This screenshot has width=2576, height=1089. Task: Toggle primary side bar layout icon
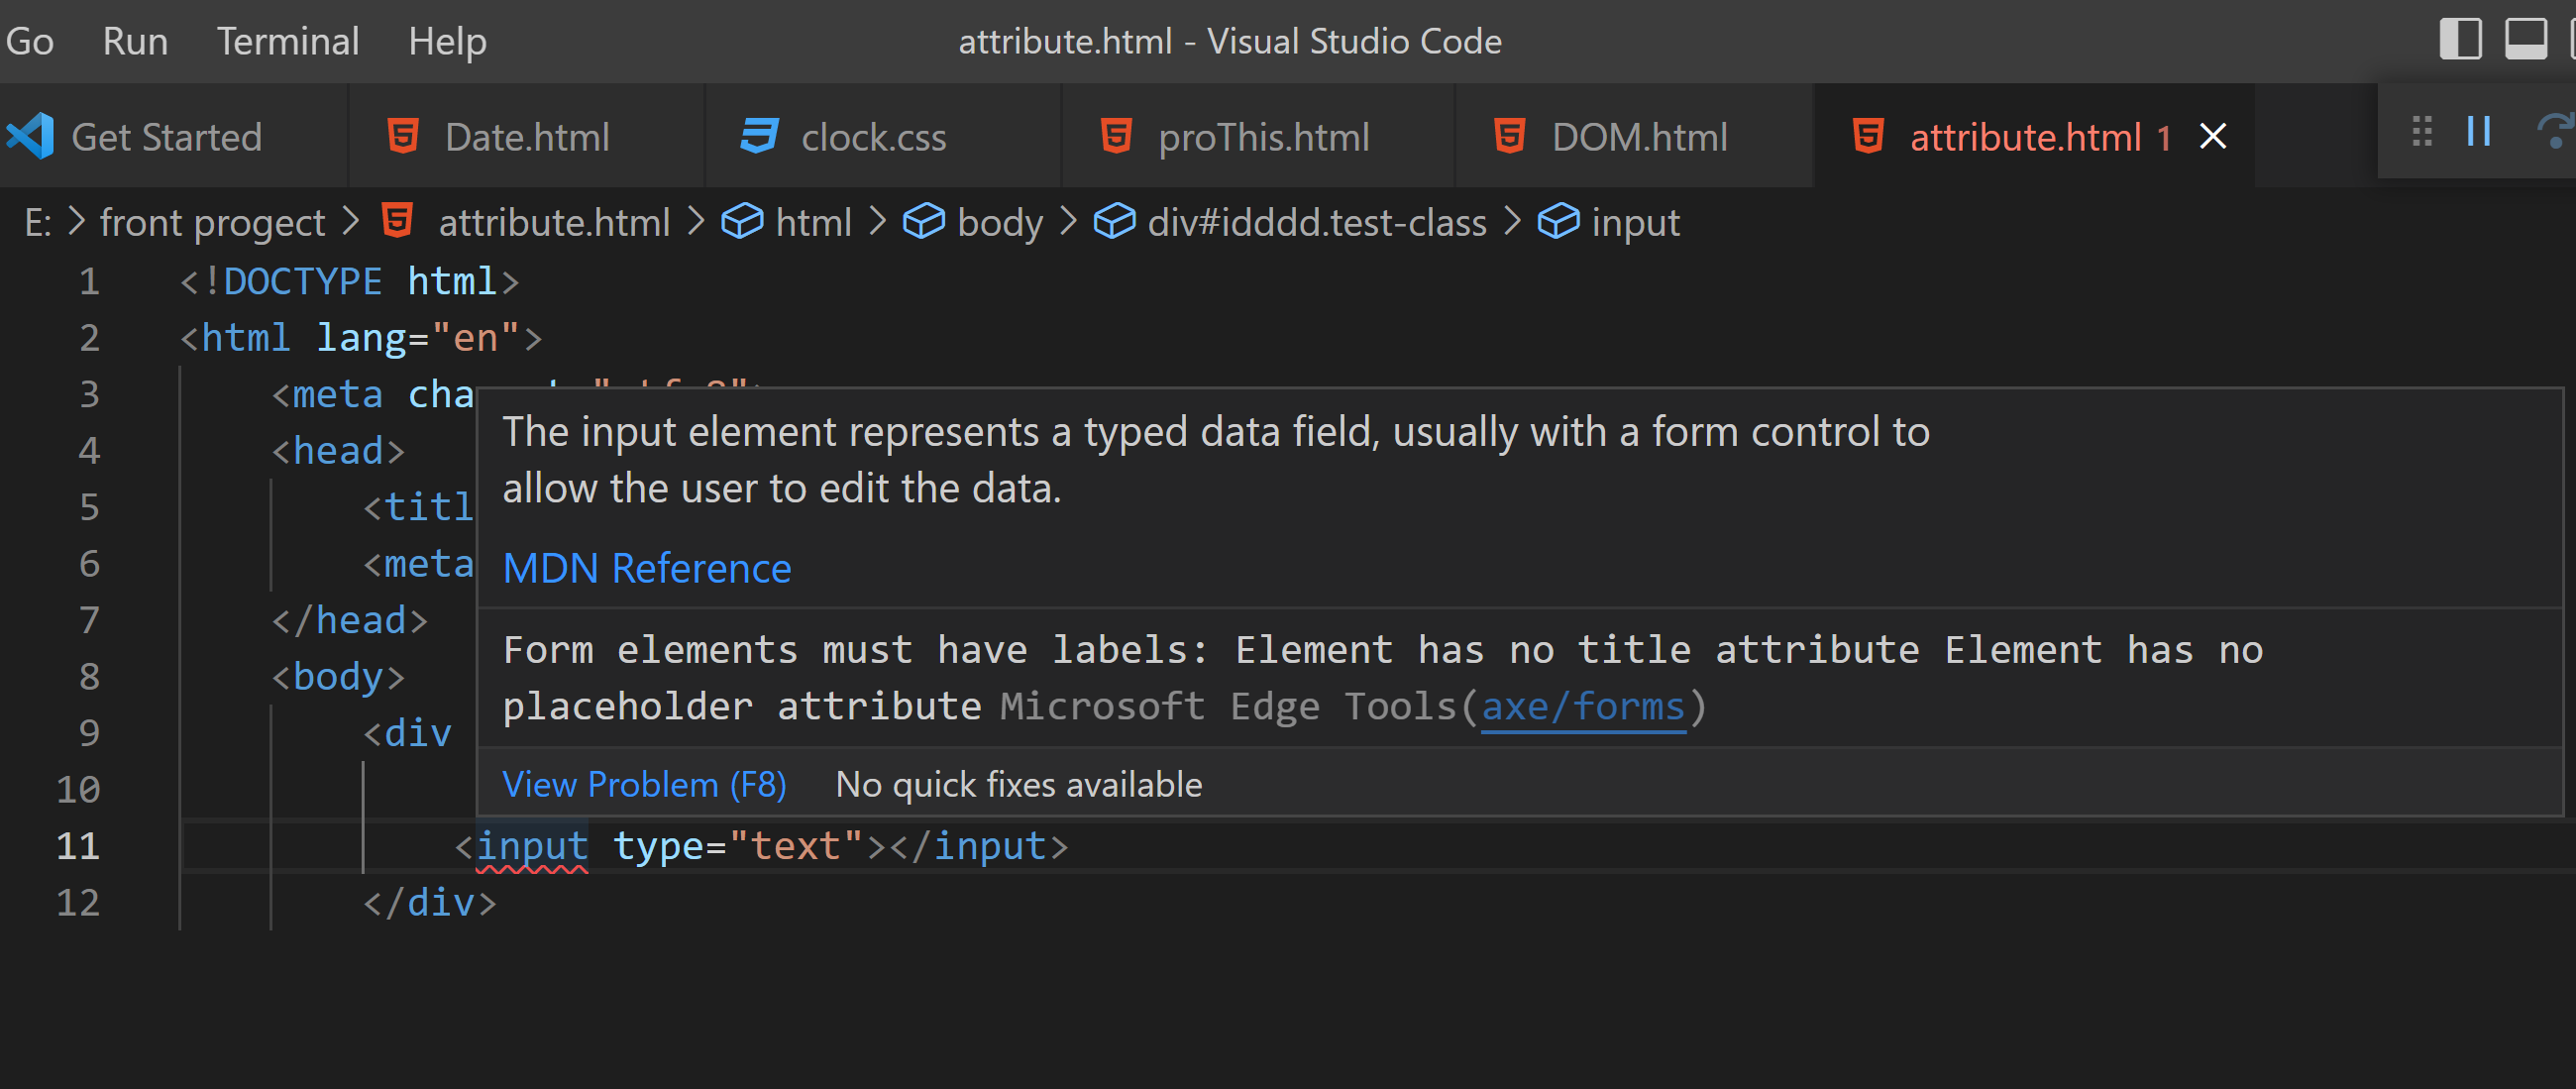point(2460,39)
